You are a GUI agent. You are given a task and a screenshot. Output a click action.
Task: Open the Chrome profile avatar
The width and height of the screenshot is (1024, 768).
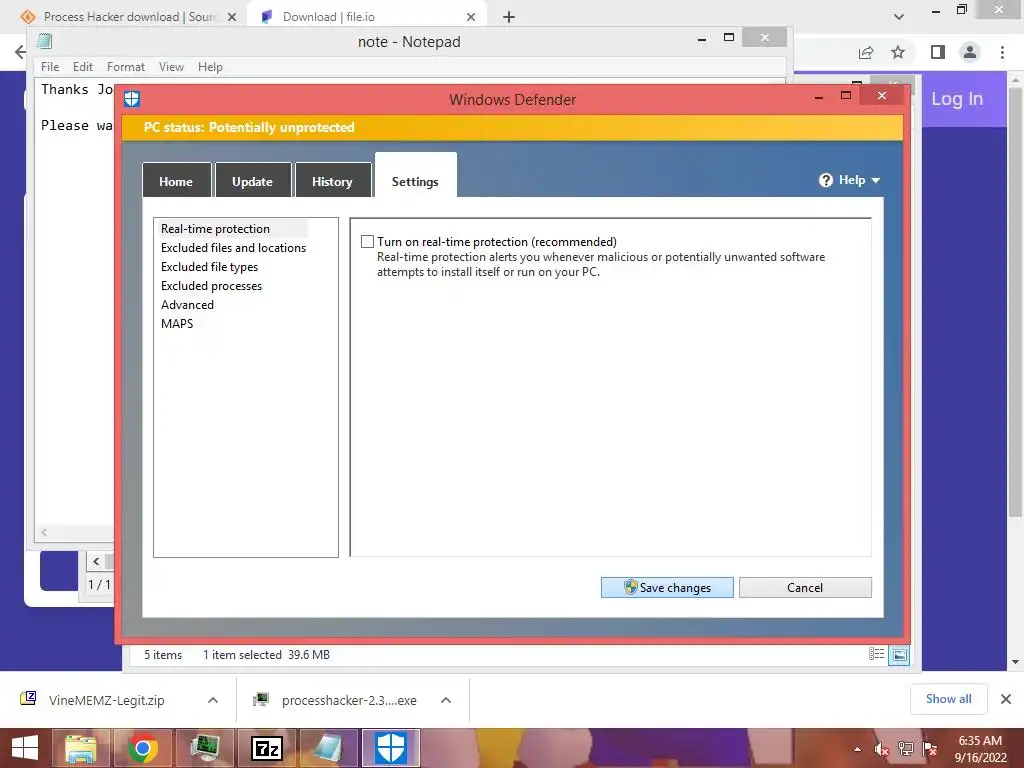click(x=970, y=52)
